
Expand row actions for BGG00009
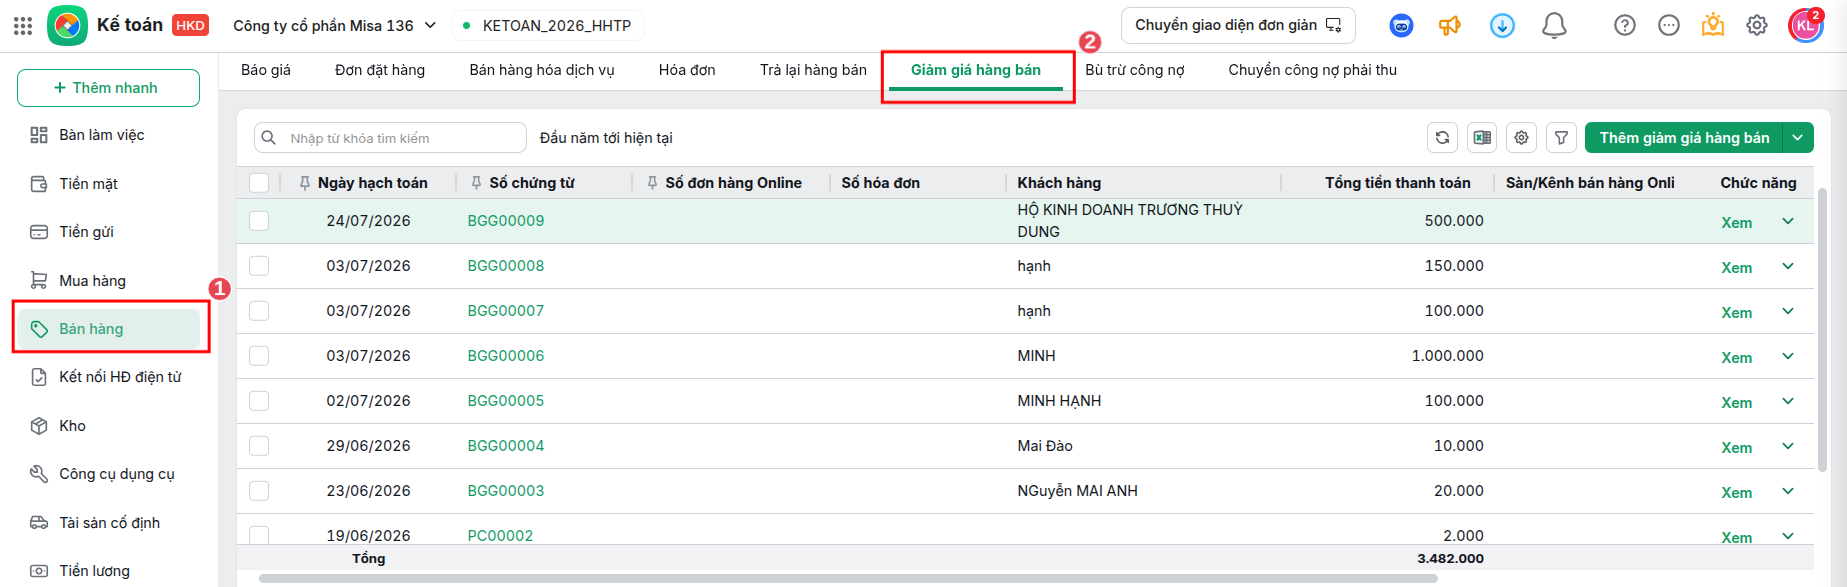click(x=1788, y=221)
